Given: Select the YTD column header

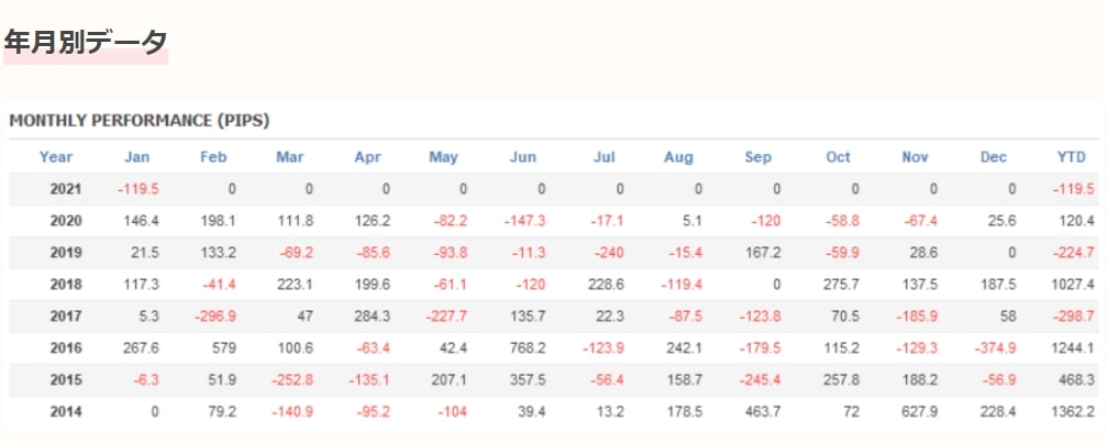Looking at the screenshot, I should click(1071, 157).
